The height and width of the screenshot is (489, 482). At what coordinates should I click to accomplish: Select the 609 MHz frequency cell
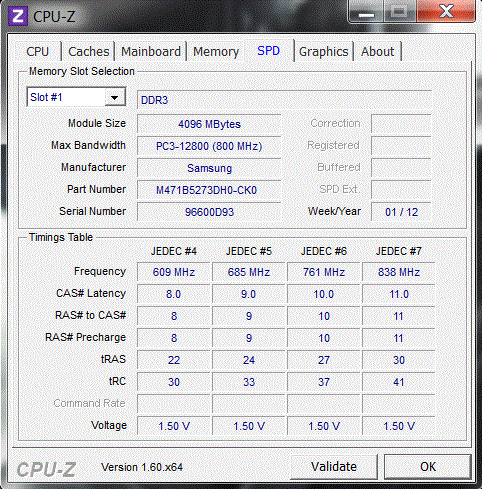174,272
